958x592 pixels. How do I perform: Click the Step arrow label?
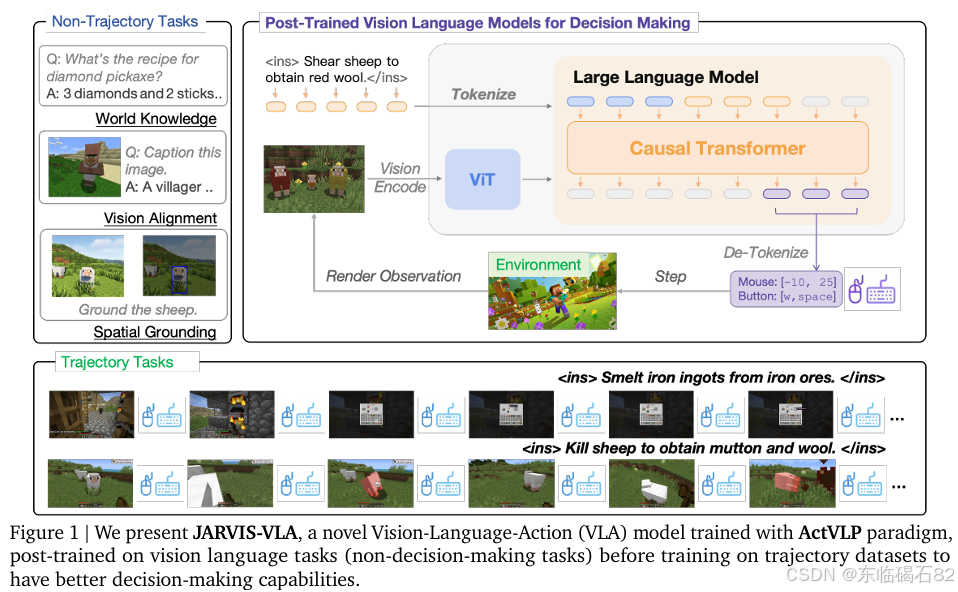pos(670,277)
